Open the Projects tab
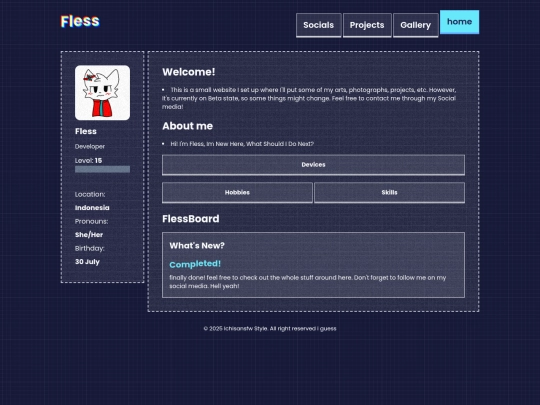Viewport: 540px width, 405px height. pyautogui.click(x=367, y=25)
